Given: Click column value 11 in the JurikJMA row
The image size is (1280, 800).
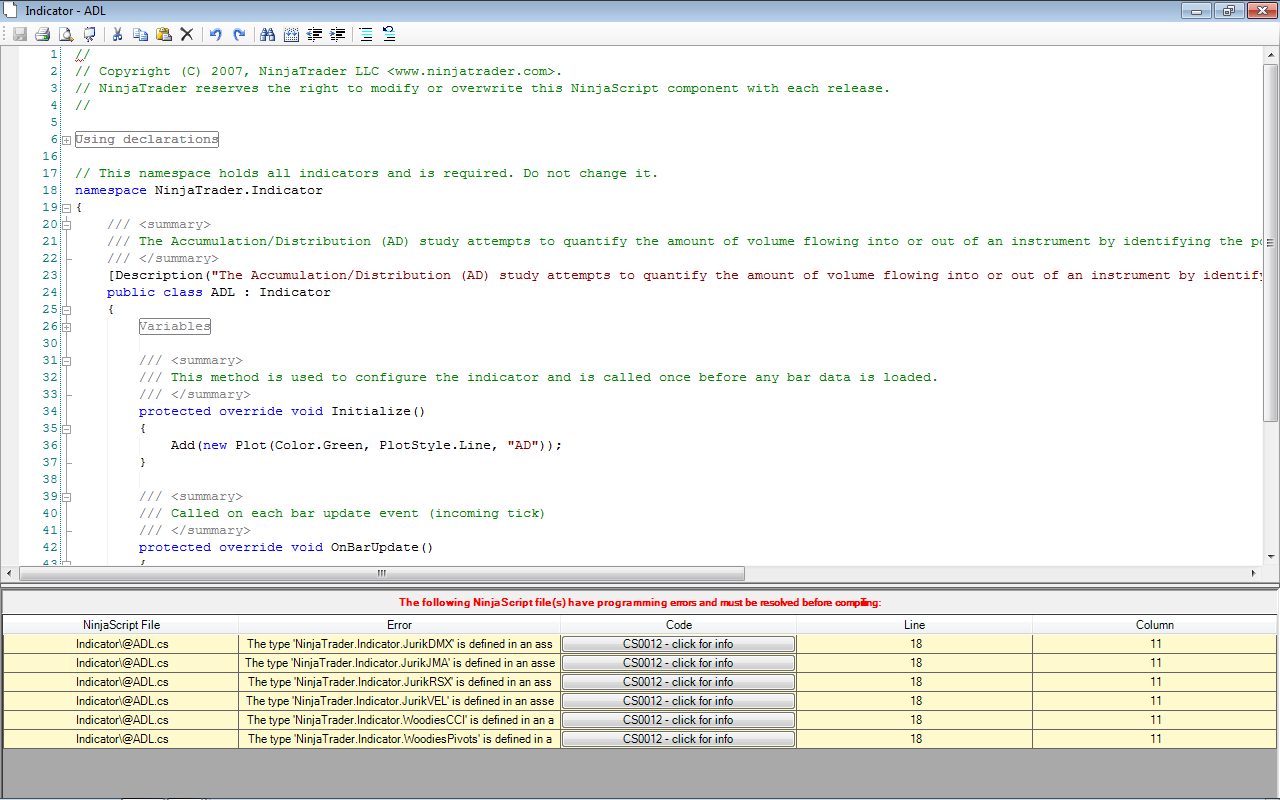Looking at the screenshot, I should click(x=1155, y=663).
